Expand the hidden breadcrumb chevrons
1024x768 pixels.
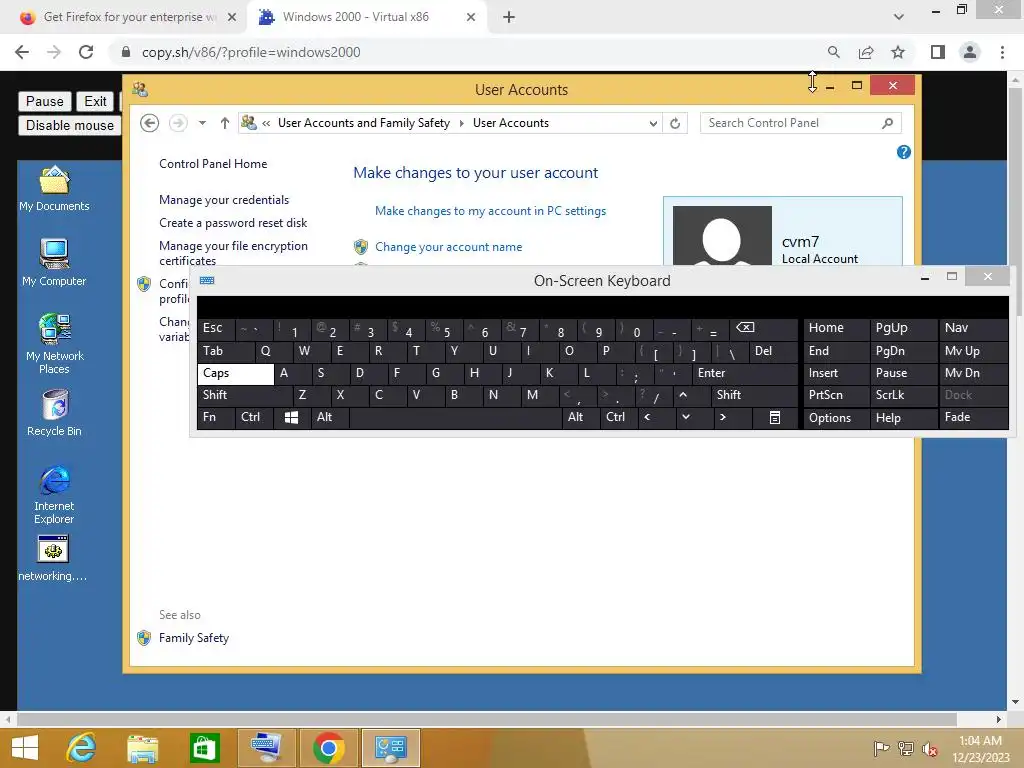266,123
